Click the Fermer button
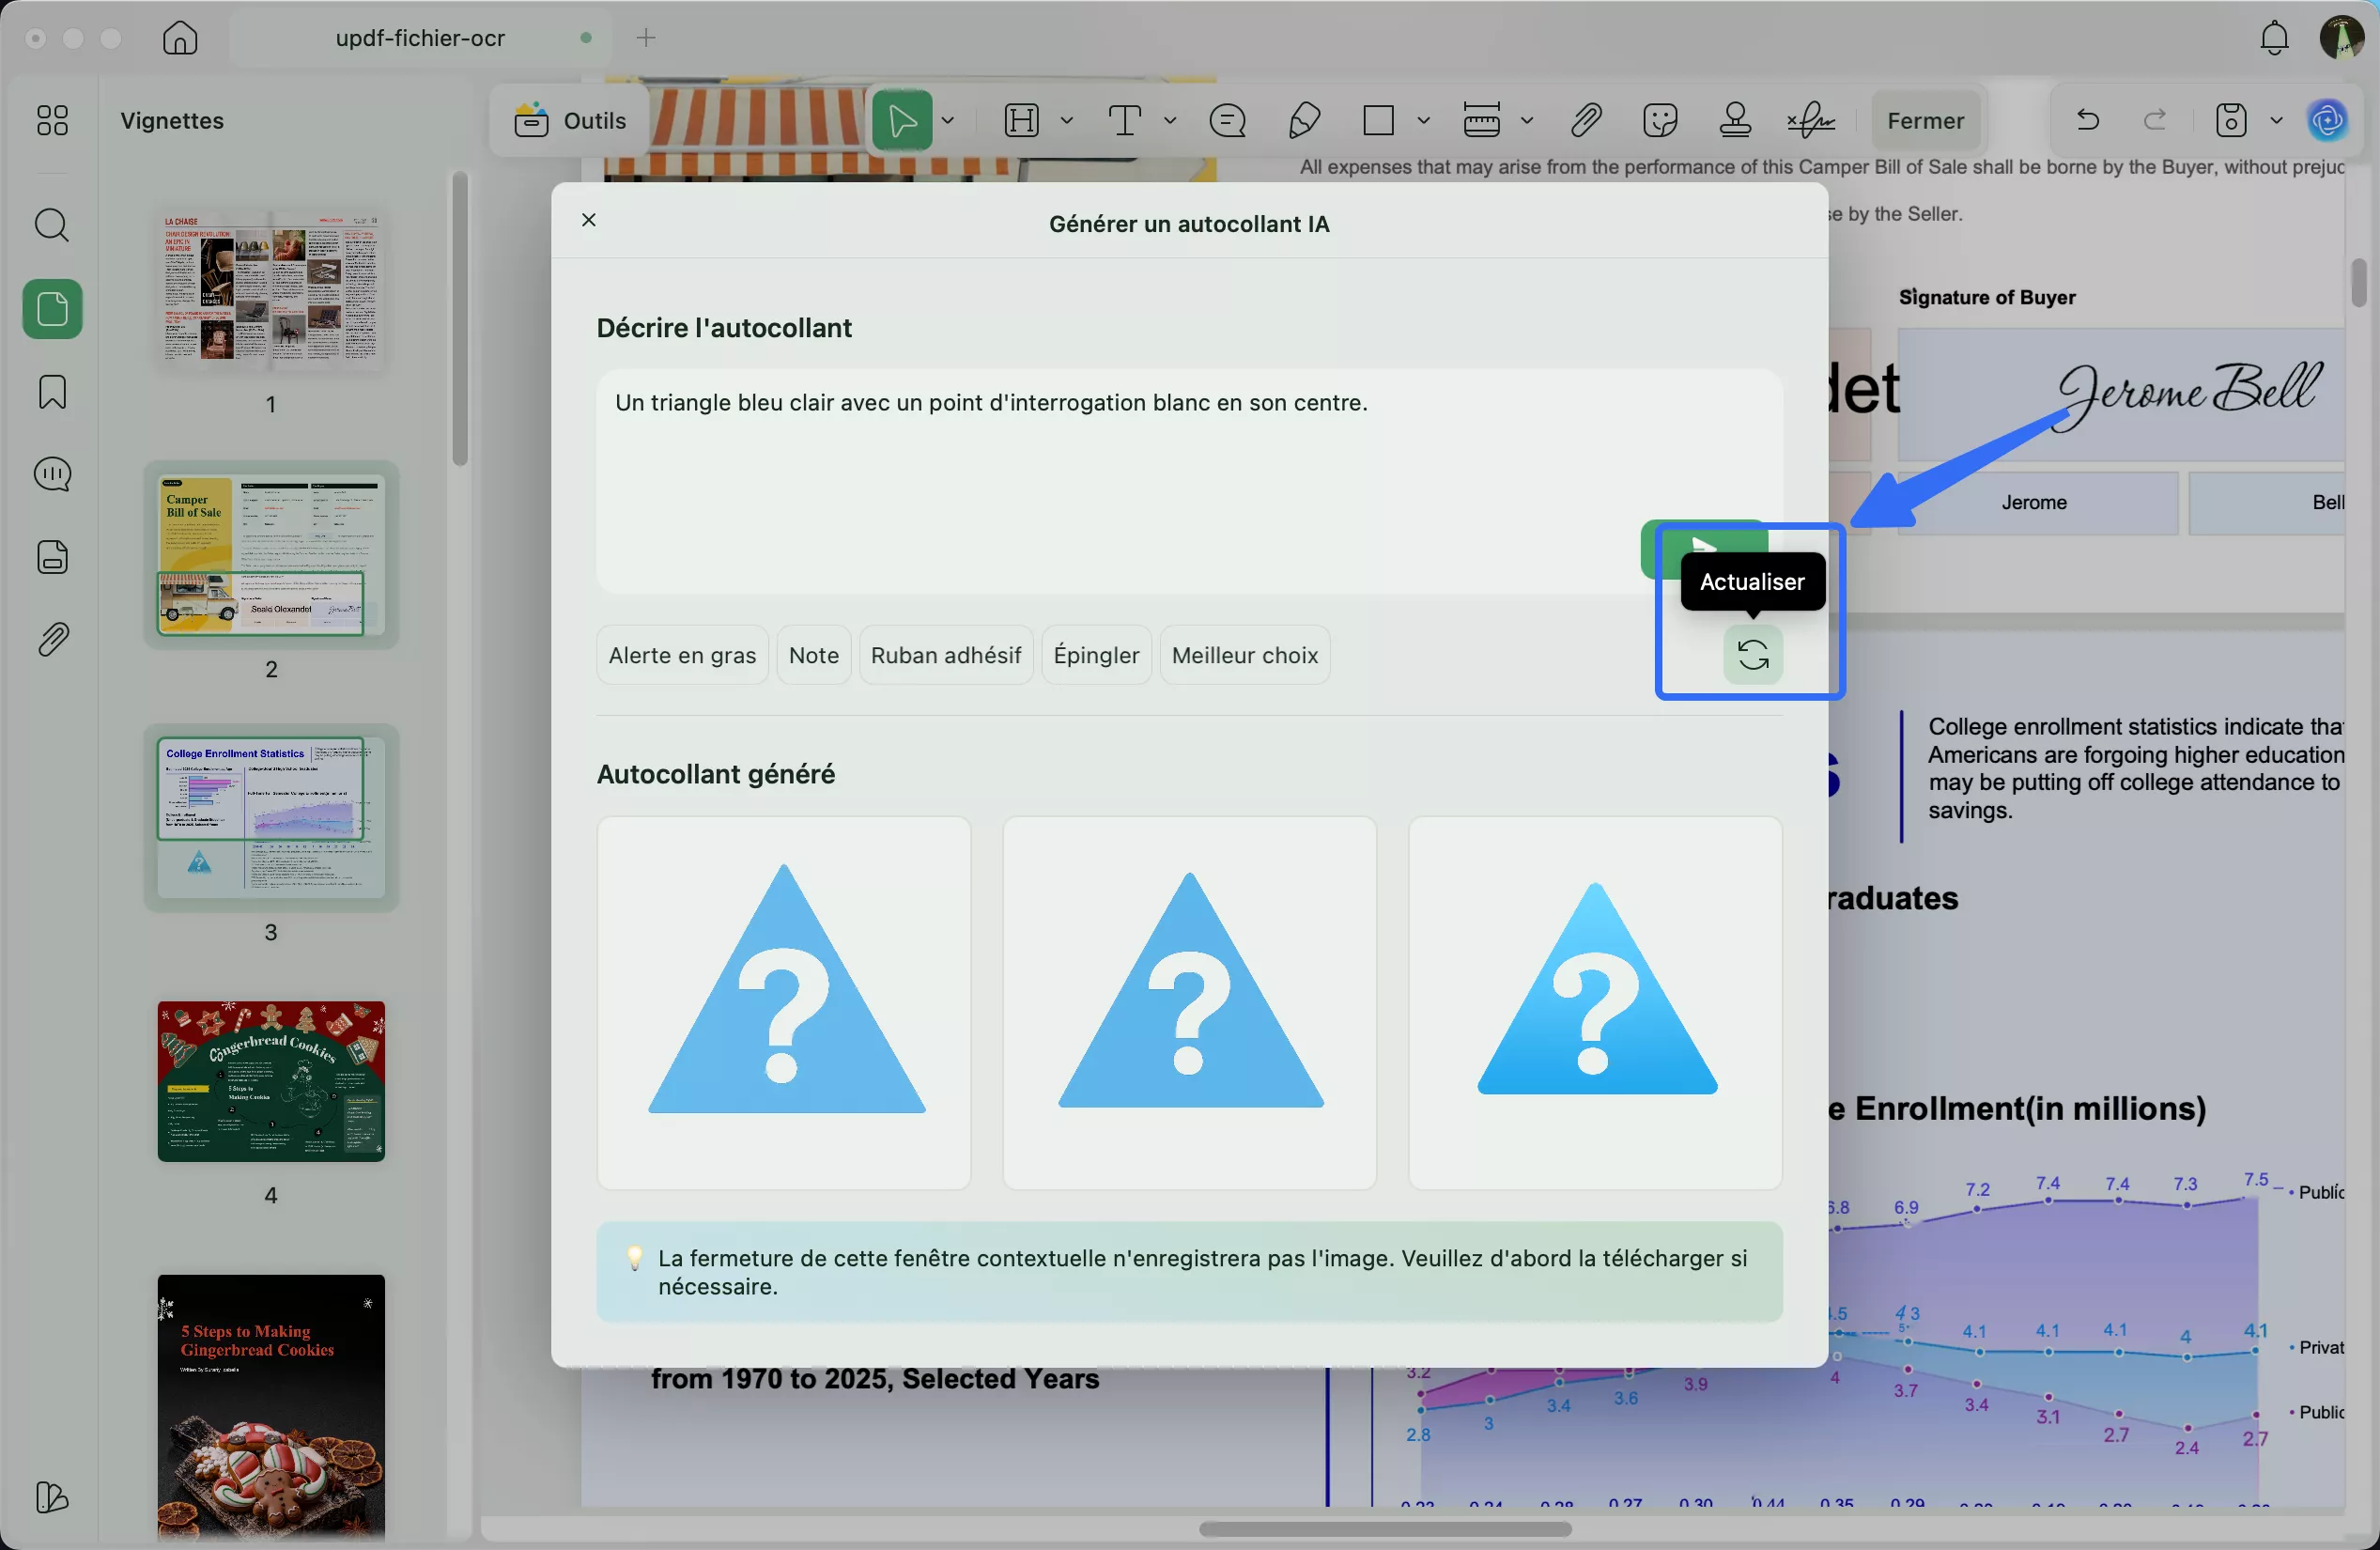This screenshot has height=1550, width=2380. pyautogui.click(x=1925, y=121)
